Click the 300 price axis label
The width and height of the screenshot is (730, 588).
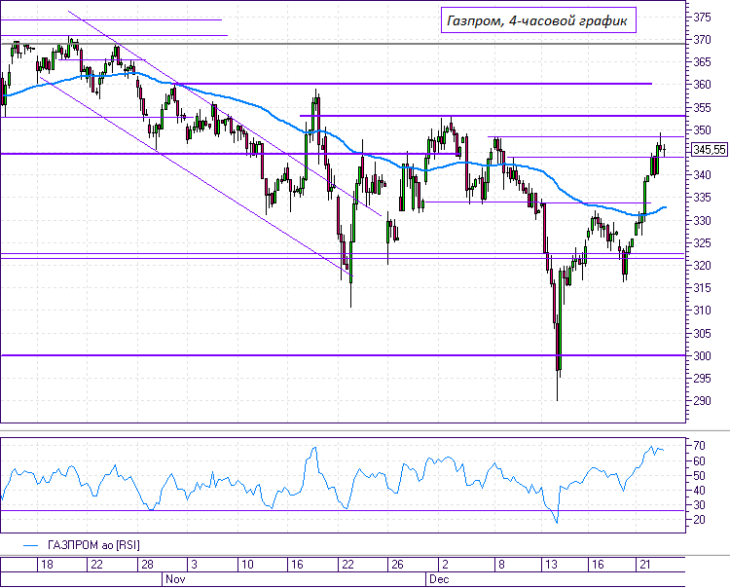pyautogui.click(x=702, y=356)
